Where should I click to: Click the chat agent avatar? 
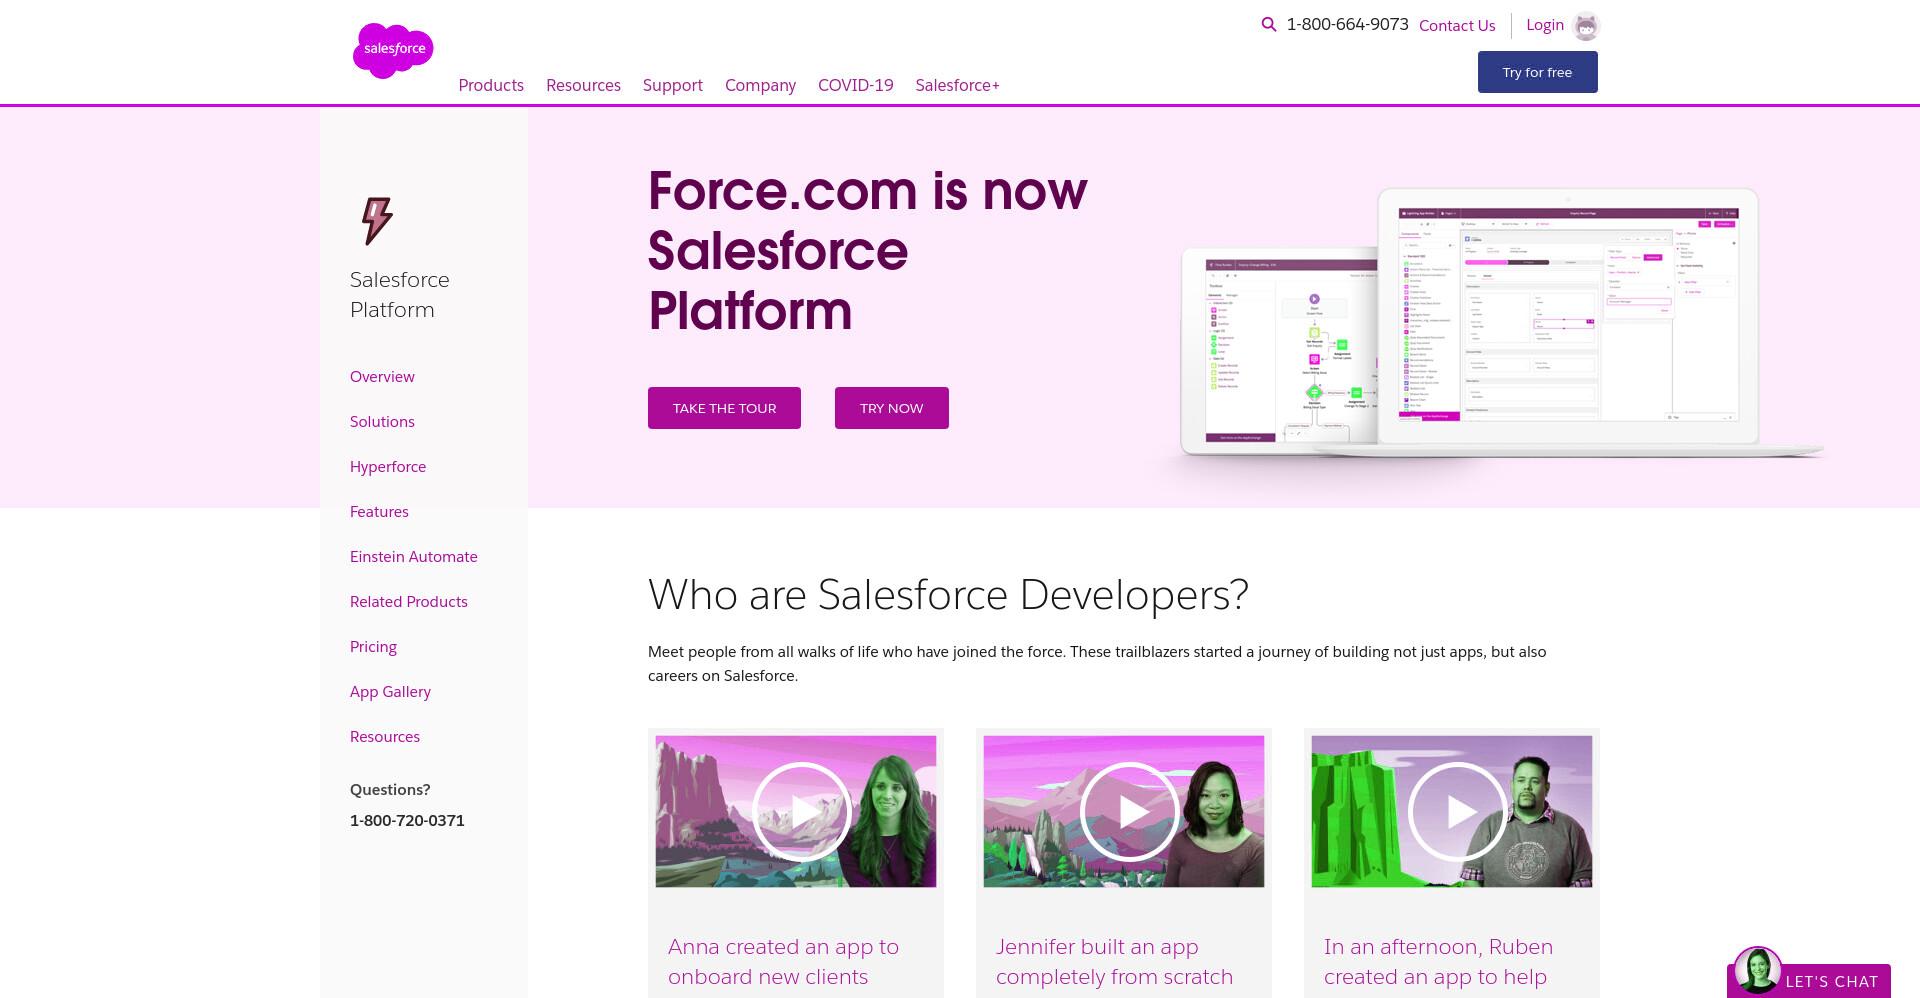1757,970
